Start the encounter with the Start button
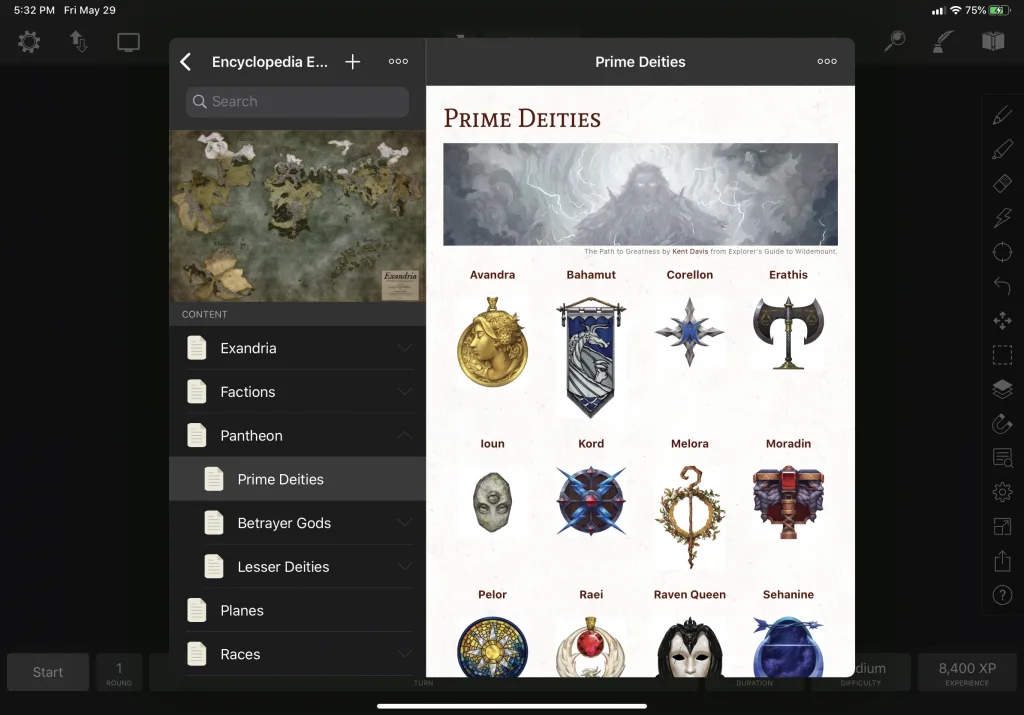The image size is (1024, 715). [x=48, y=672]
